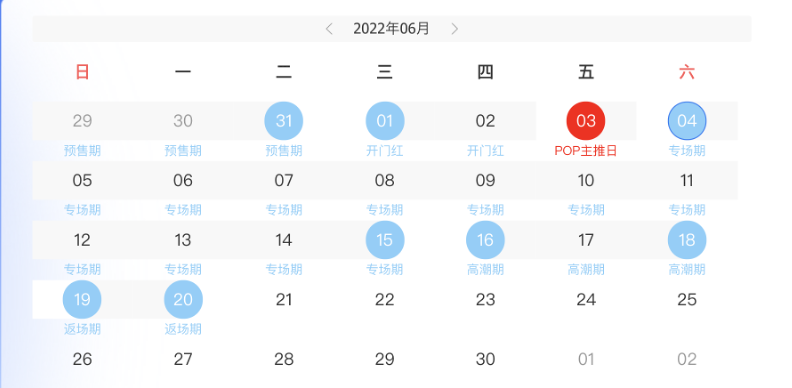Screen dimensions: 792x388
Task: Select blue circled date 20
Action: (183, 300)
